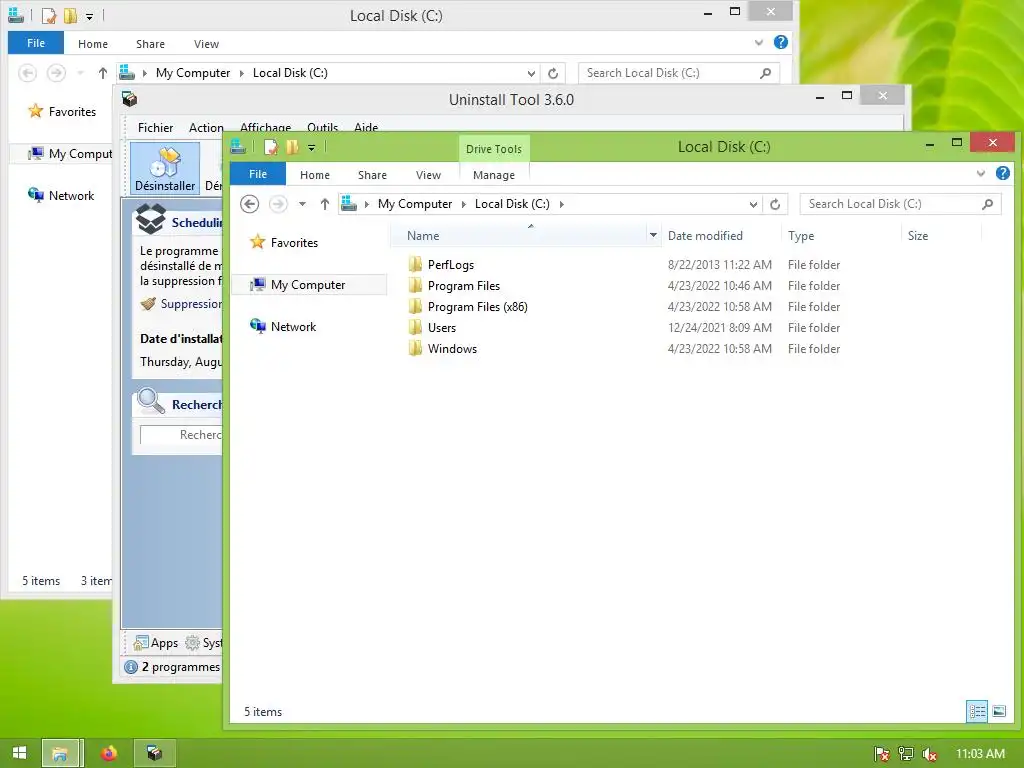Expand the ribbon in back Local Disk window
This screenshot has height=768, width=1024.
(759, 43)
